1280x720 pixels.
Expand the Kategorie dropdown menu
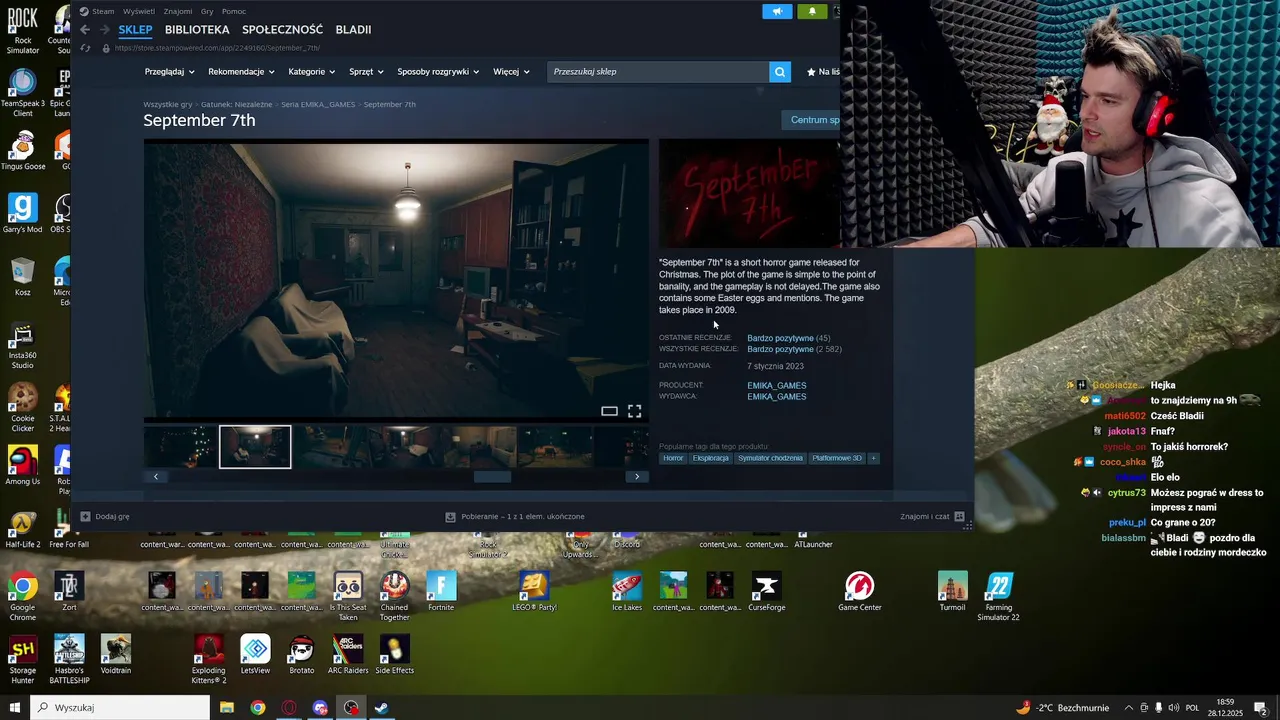(311, 72)
